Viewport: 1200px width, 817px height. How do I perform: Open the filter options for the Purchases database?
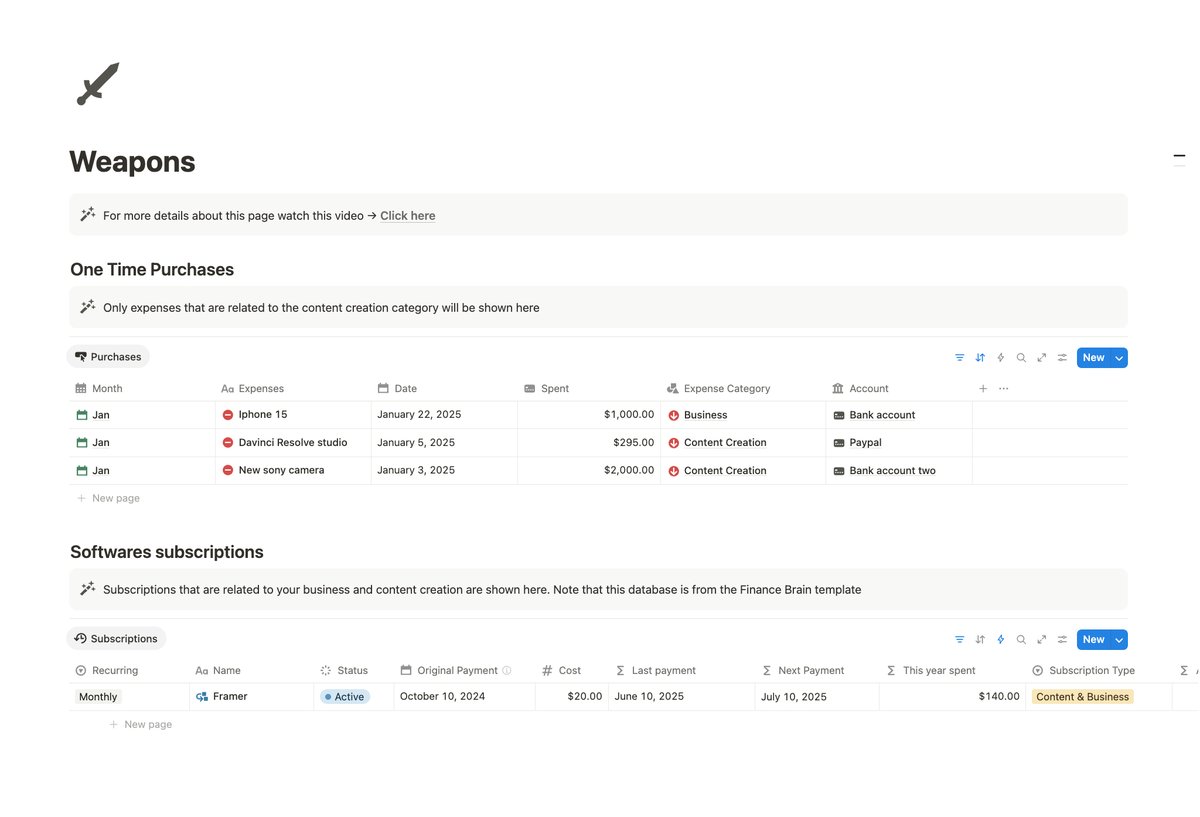[x=959, y=357]
